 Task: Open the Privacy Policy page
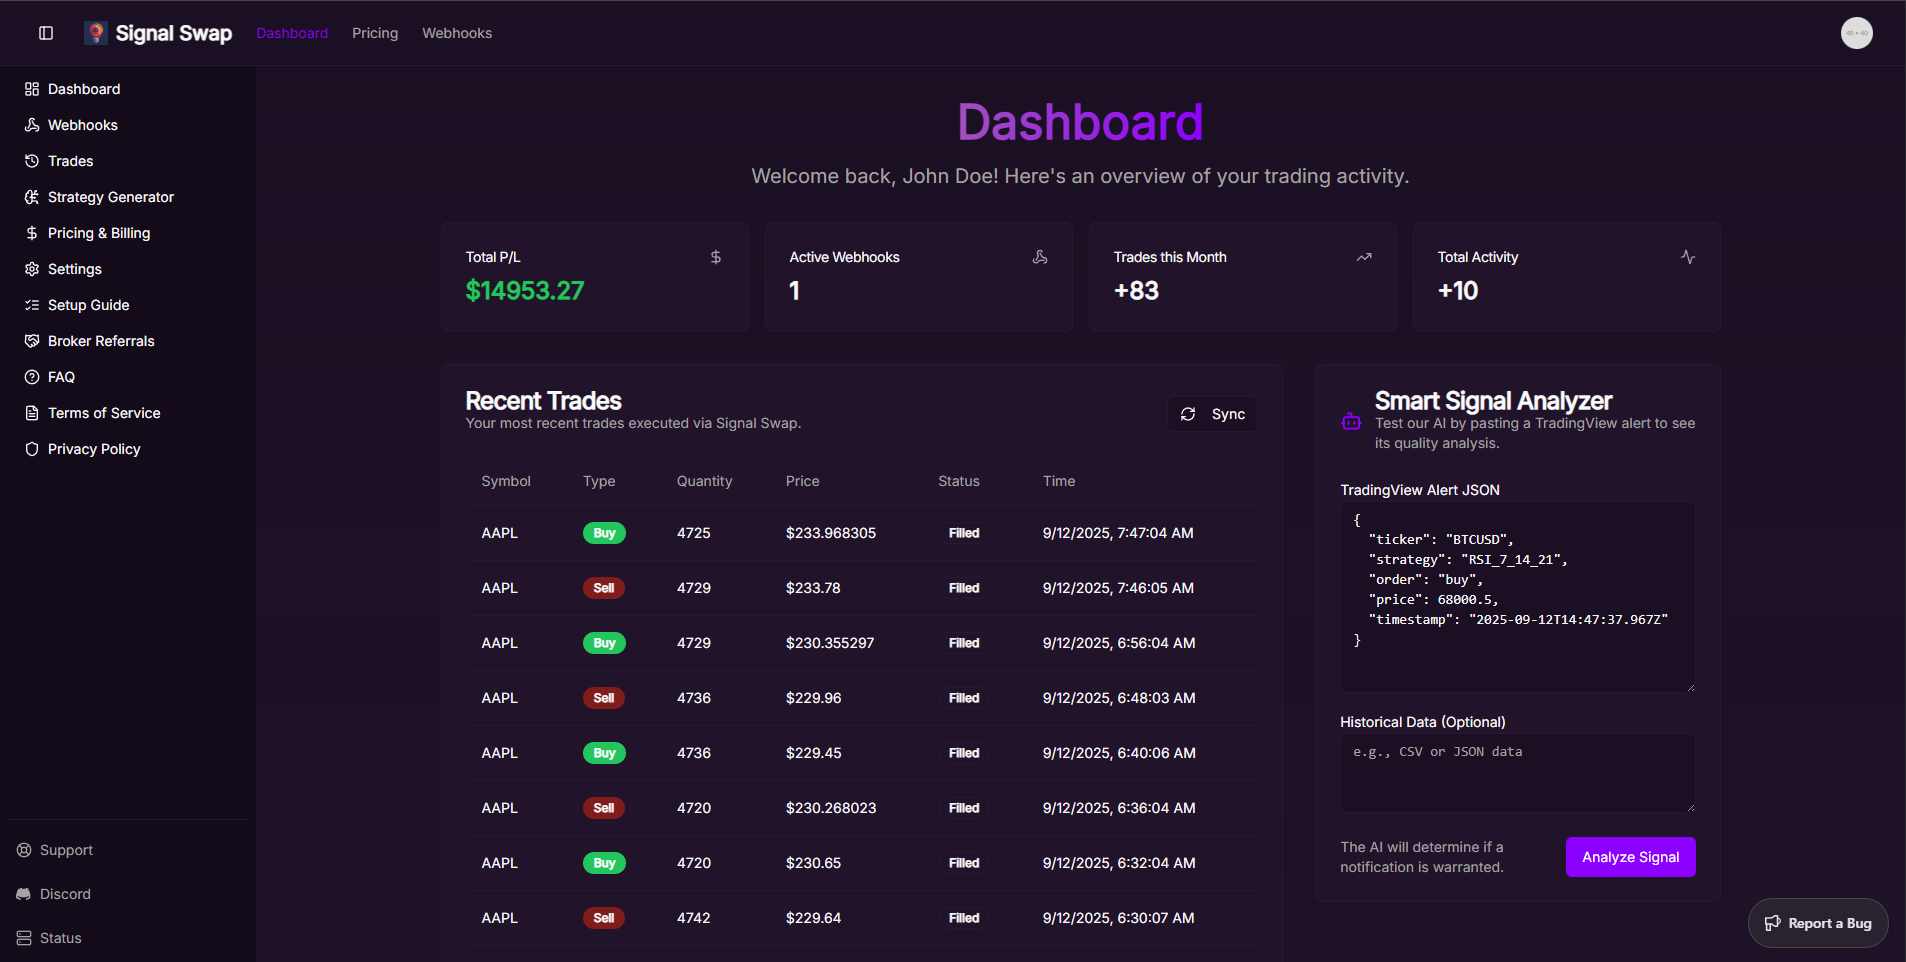[93, 448]
